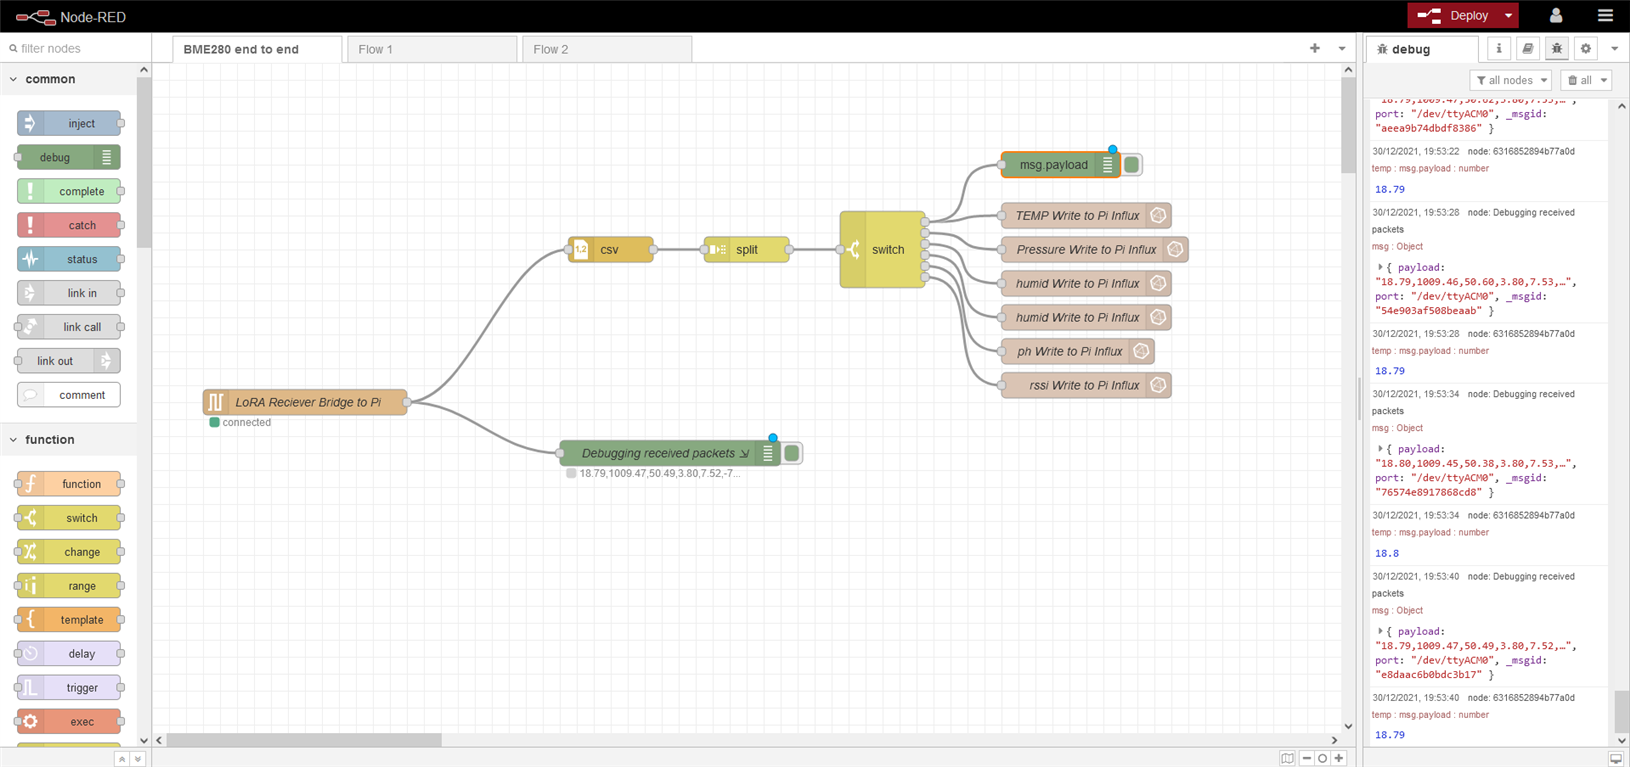The height and width of the screenshot is (767, 1630).
Task: Expand payload 18.79,1009.47,50.49 debug message
Action: point(1381,631)
